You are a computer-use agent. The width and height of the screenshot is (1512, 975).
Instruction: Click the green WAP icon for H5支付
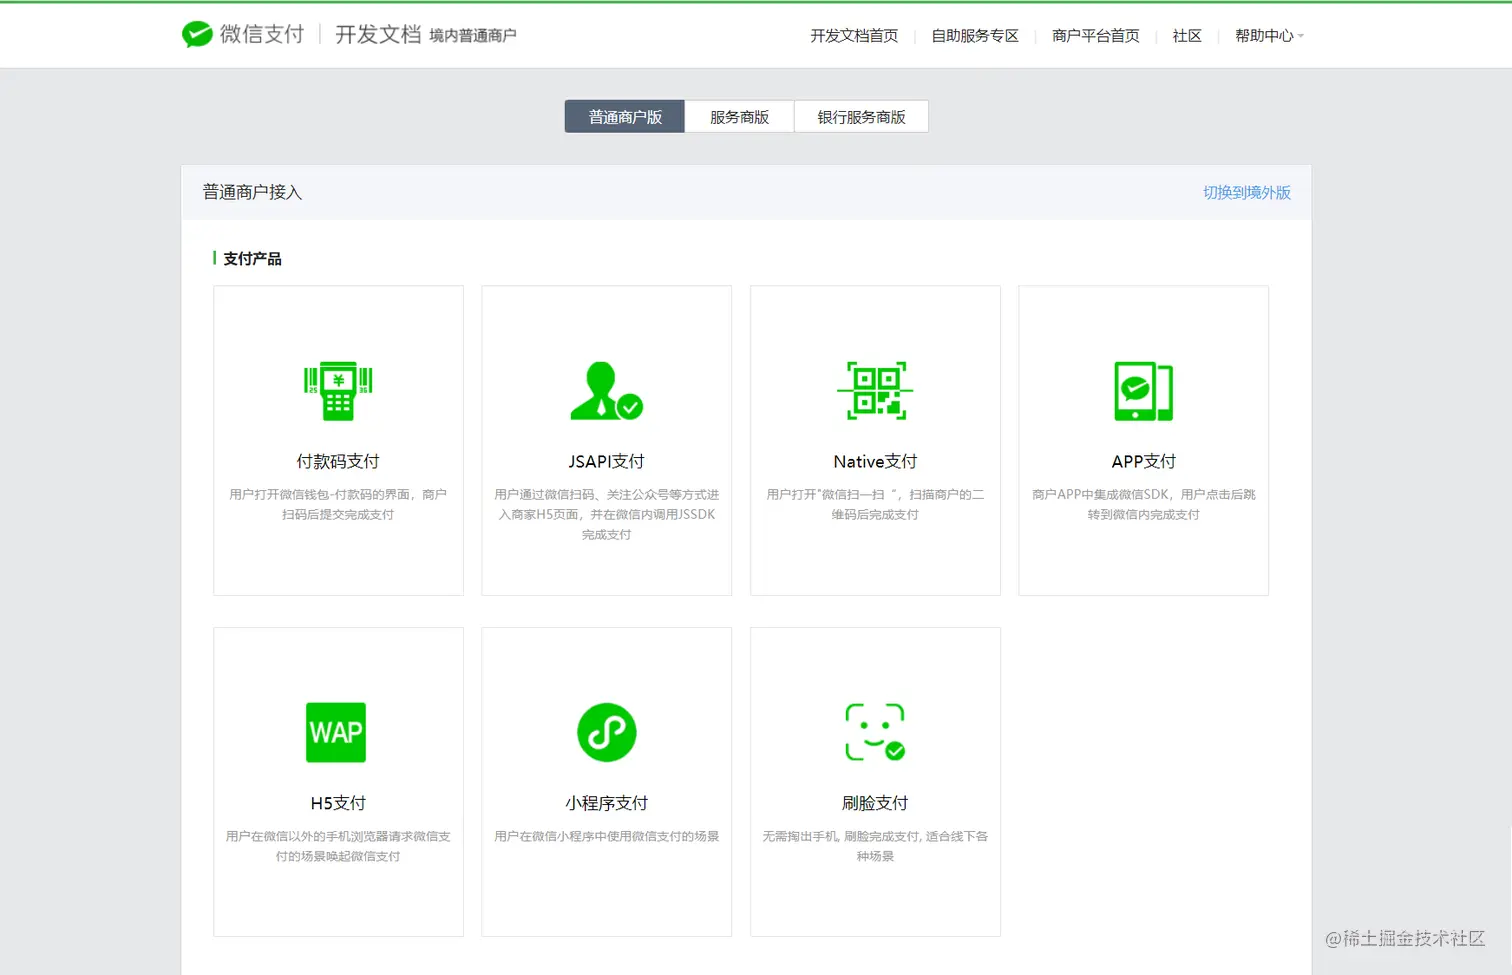(336, 733)
